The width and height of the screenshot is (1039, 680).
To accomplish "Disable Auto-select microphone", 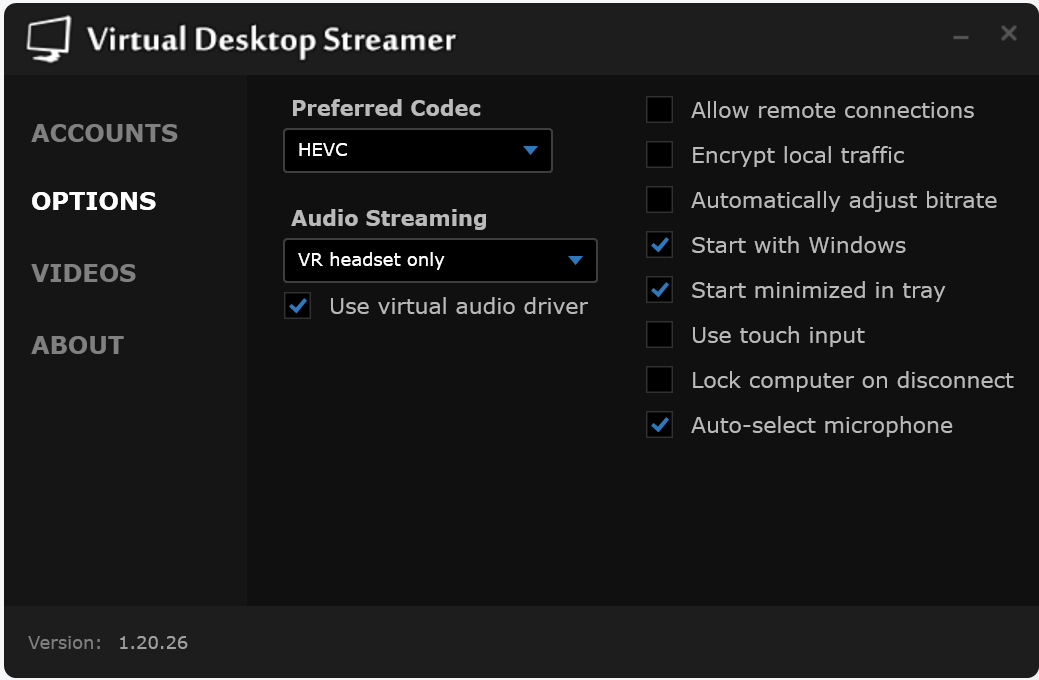I will pyautogui.click(x=658, y=425).
